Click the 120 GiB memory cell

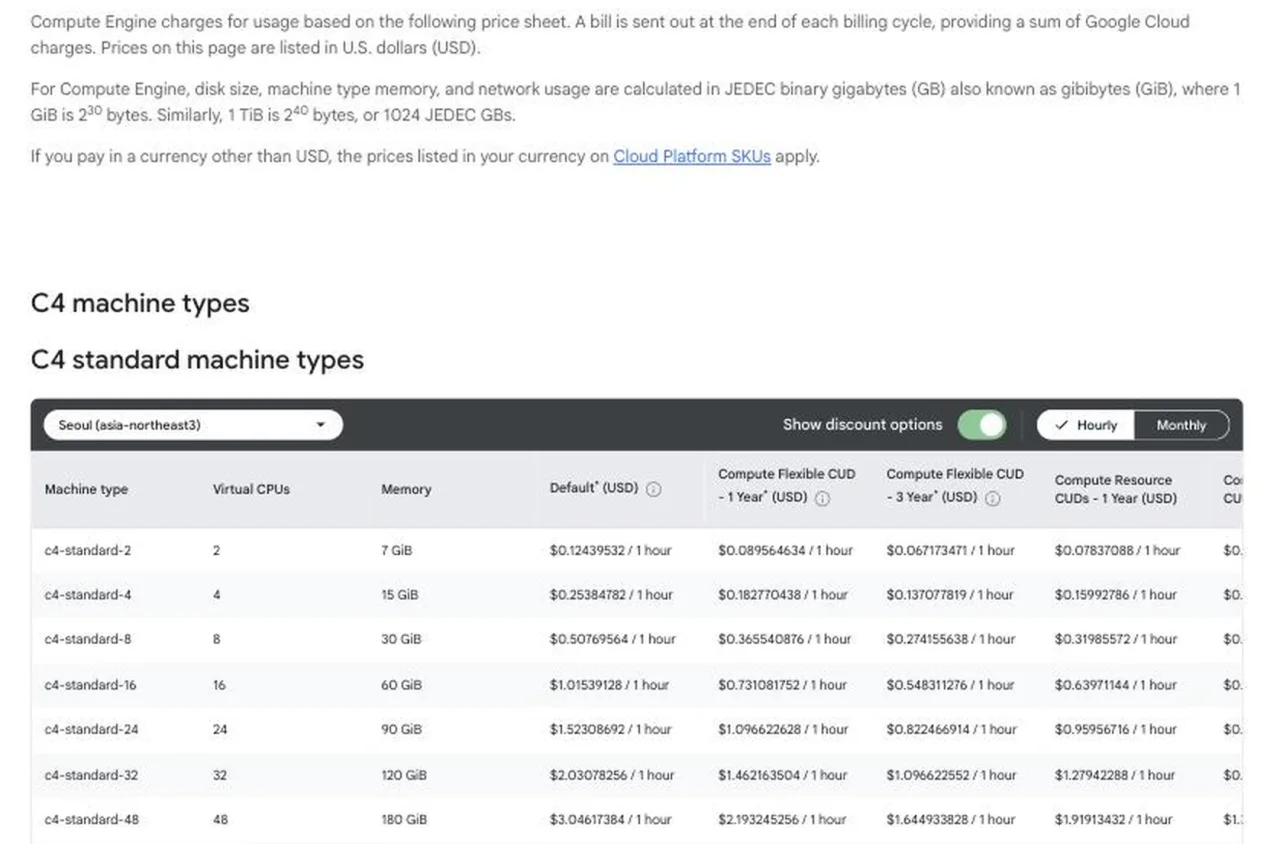404,775
